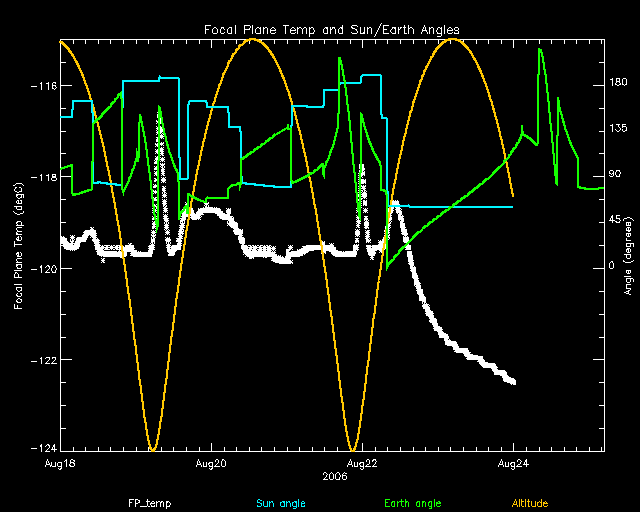Select the green Earth angle legend label

[411, 502]
